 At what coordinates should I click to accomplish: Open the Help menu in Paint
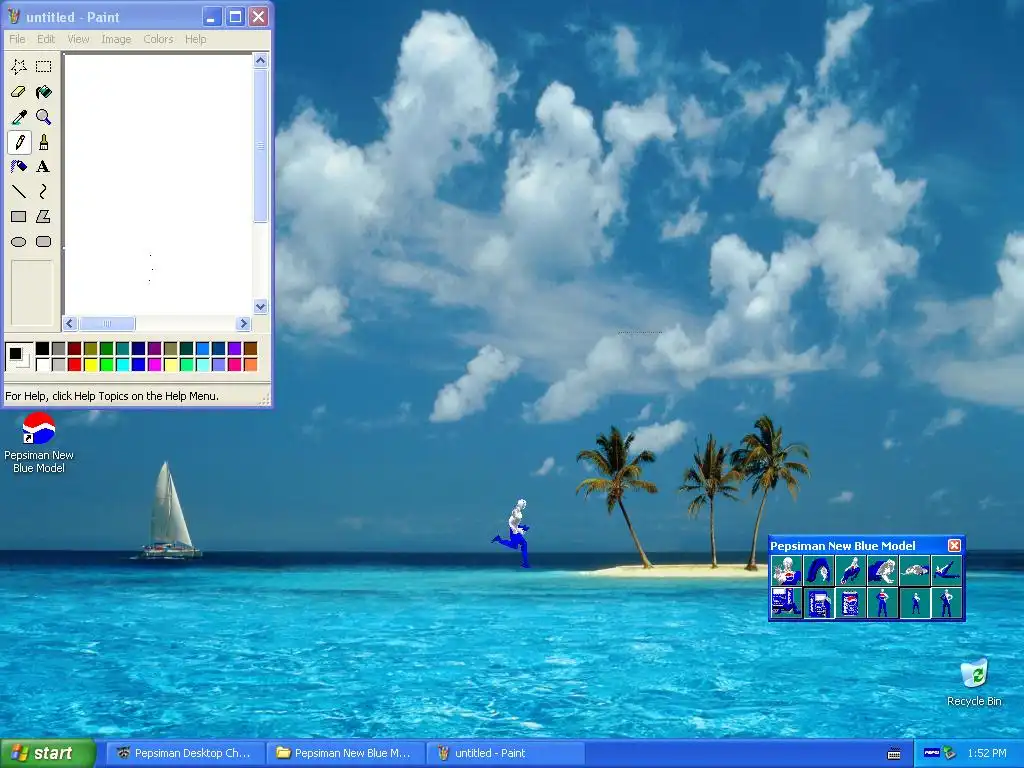(x=195, y=39)
